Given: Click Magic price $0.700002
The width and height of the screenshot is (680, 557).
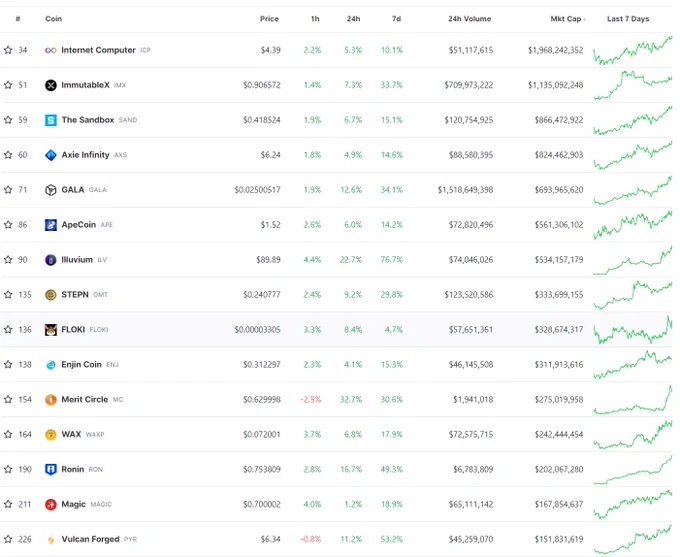Looking at the screenshot, I should pyautogui.click(x=262, y=504).
